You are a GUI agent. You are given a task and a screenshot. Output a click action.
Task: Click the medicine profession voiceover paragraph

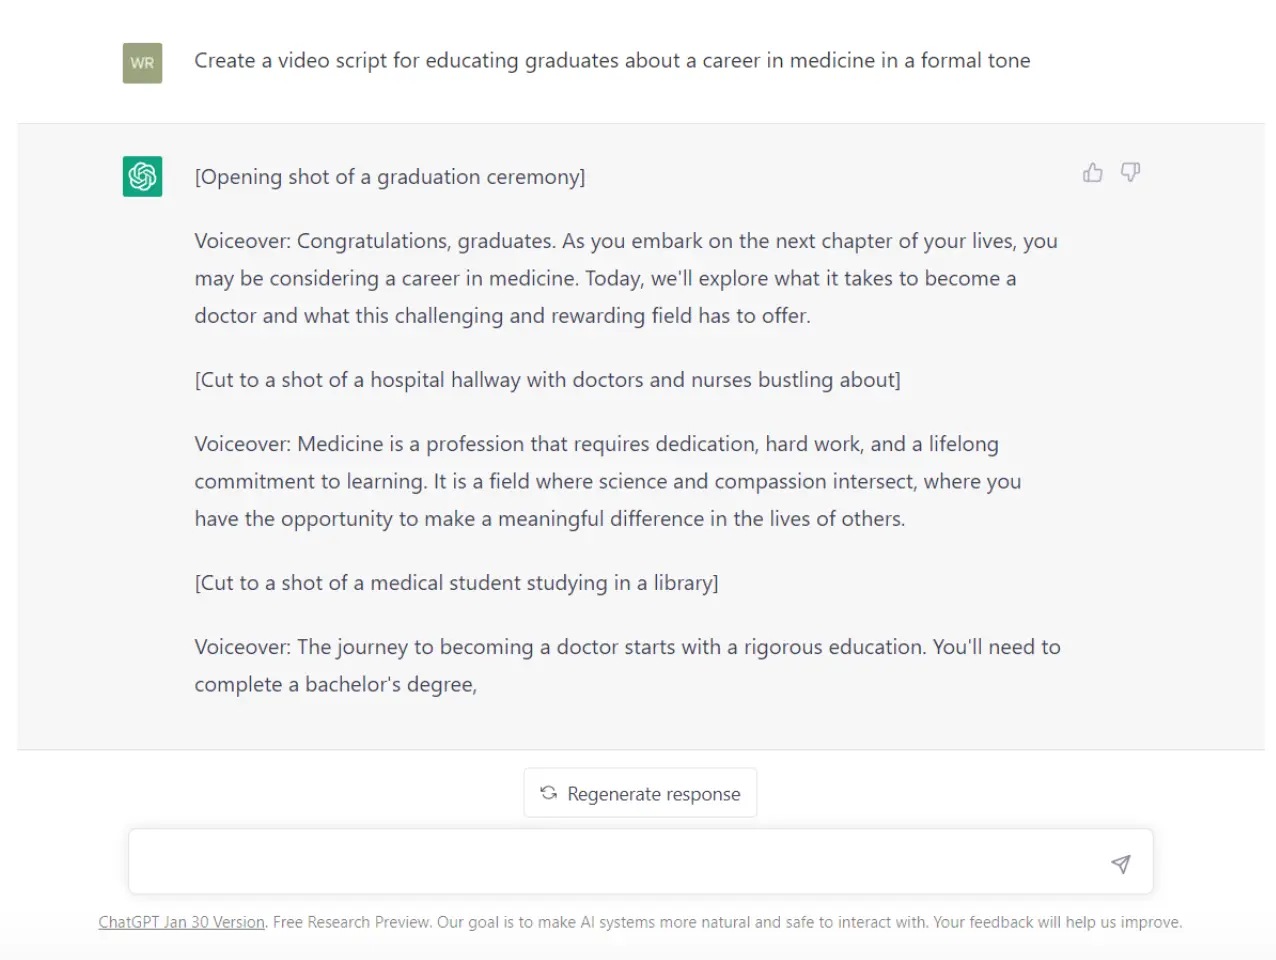(x=607, y=481)
